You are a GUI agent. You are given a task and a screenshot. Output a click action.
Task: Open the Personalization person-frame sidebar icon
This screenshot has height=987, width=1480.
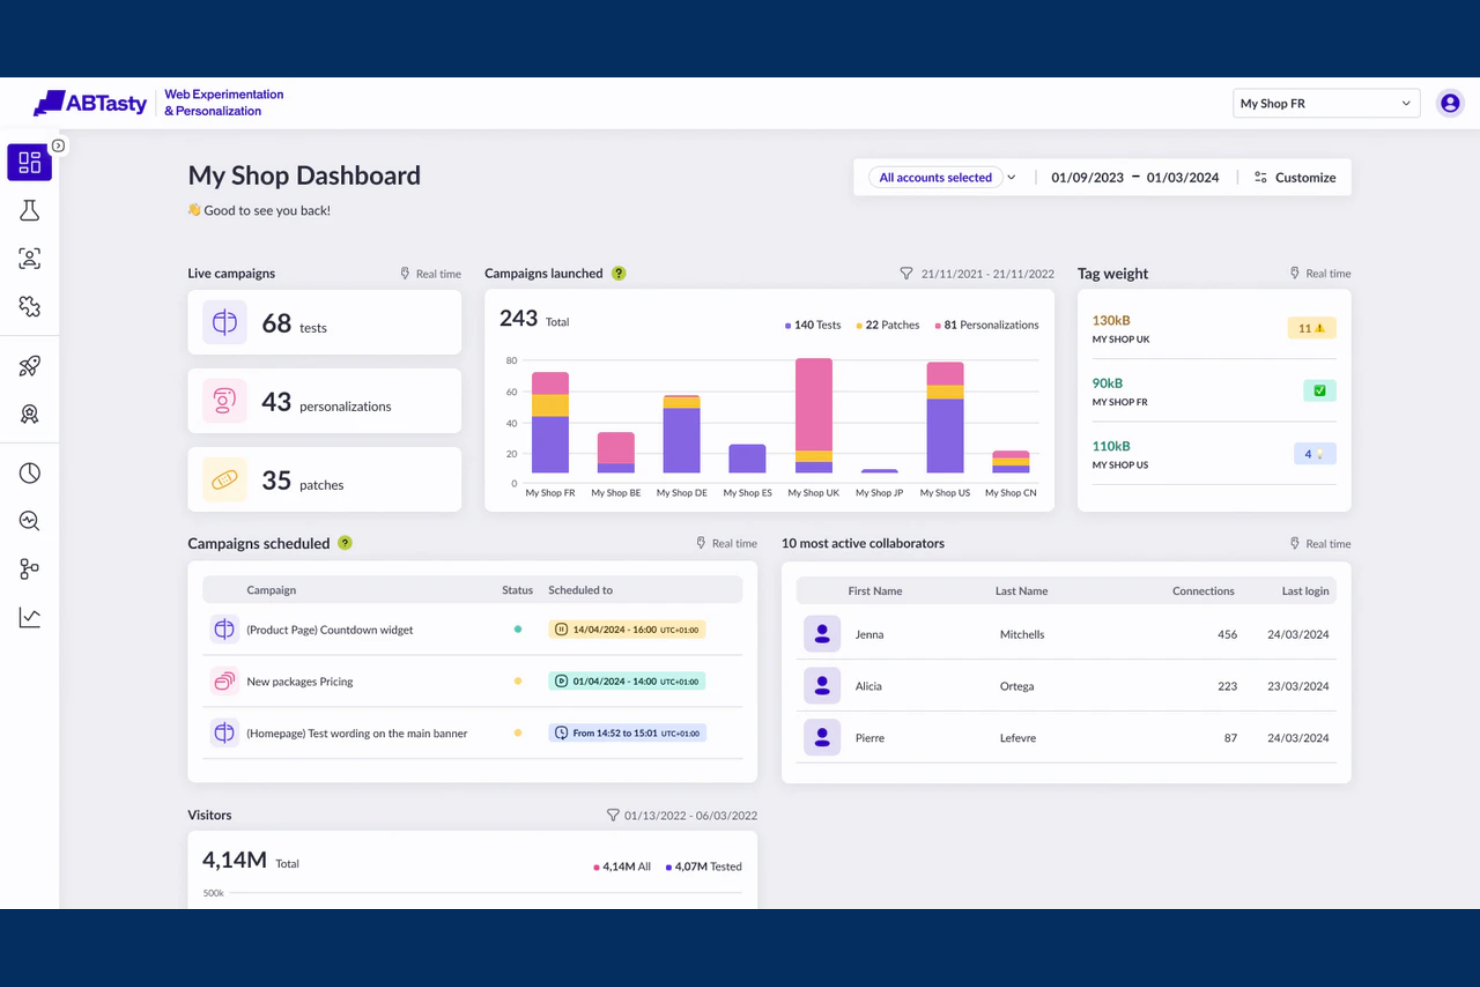click(29, 258)
